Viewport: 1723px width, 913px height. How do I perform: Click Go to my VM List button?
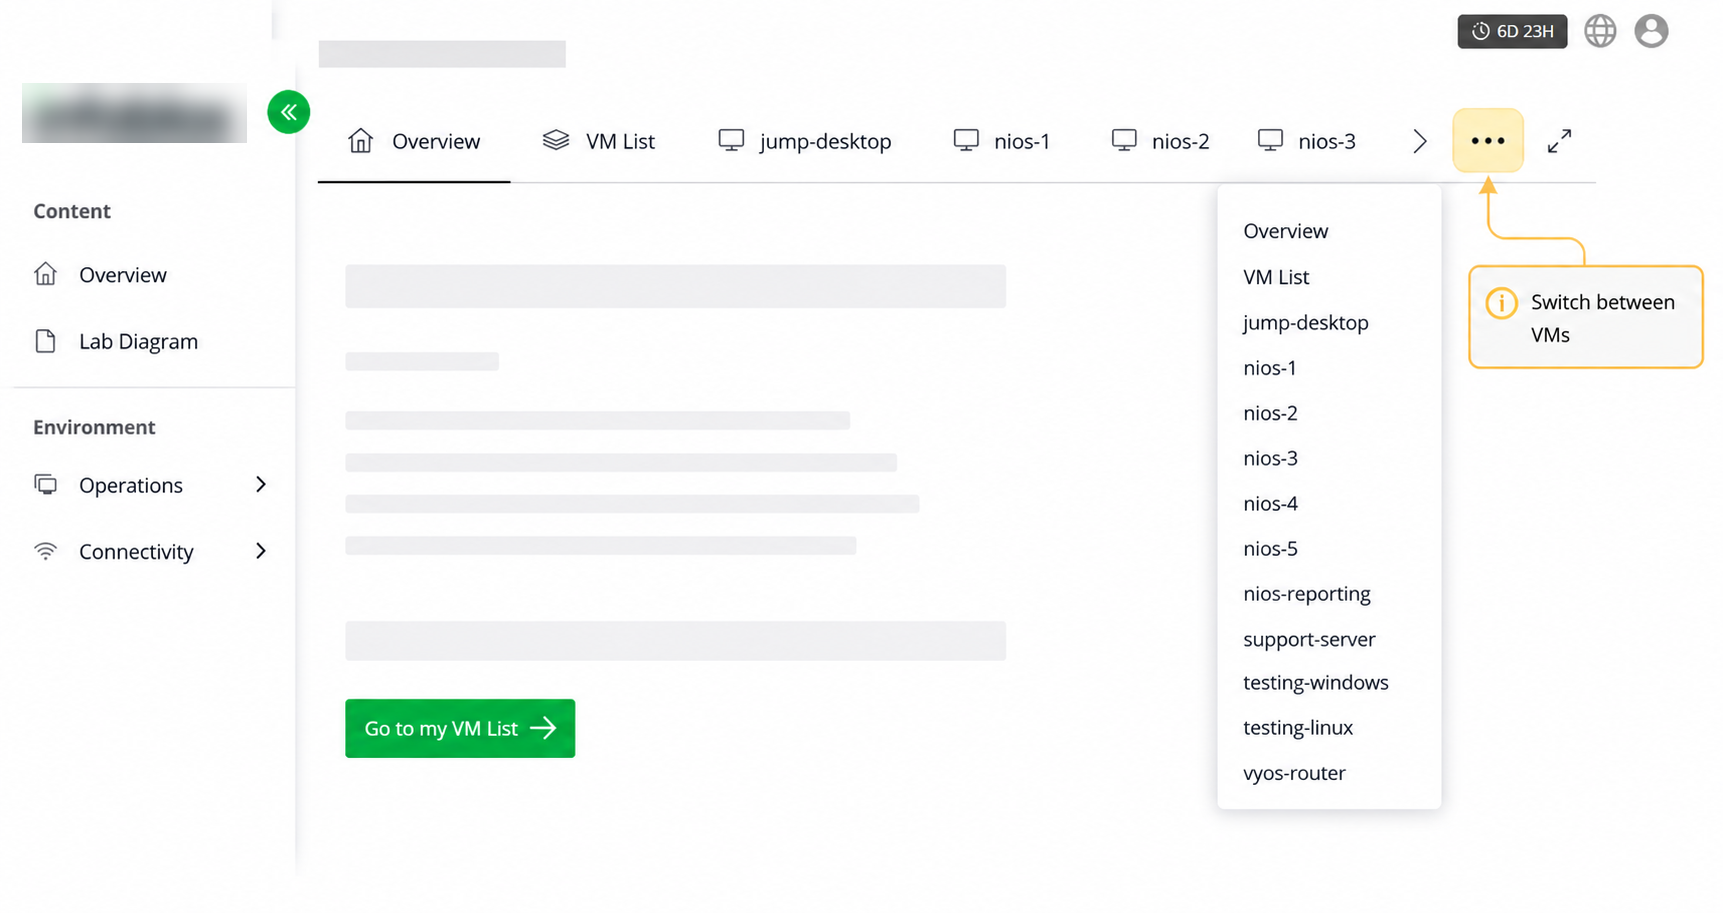460,728
